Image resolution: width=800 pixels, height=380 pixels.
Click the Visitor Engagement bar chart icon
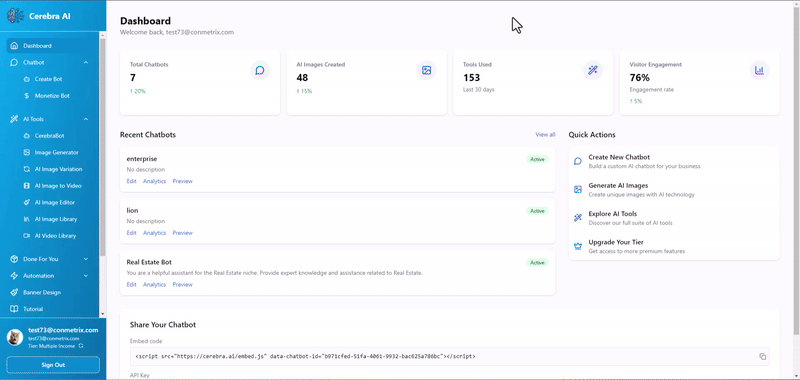coord(759,70)
